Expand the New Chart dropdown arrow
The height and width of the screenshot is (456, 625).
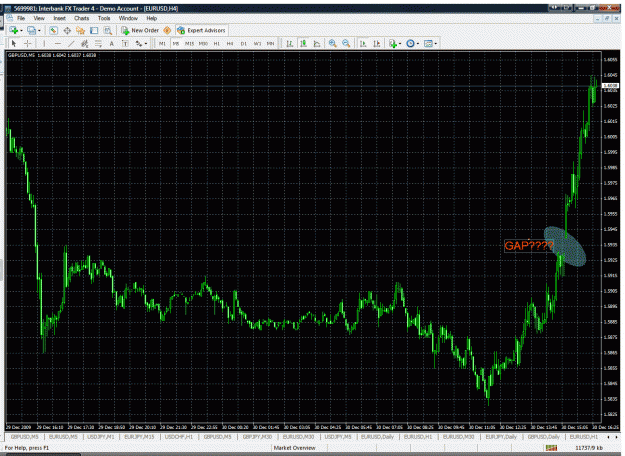21,31
